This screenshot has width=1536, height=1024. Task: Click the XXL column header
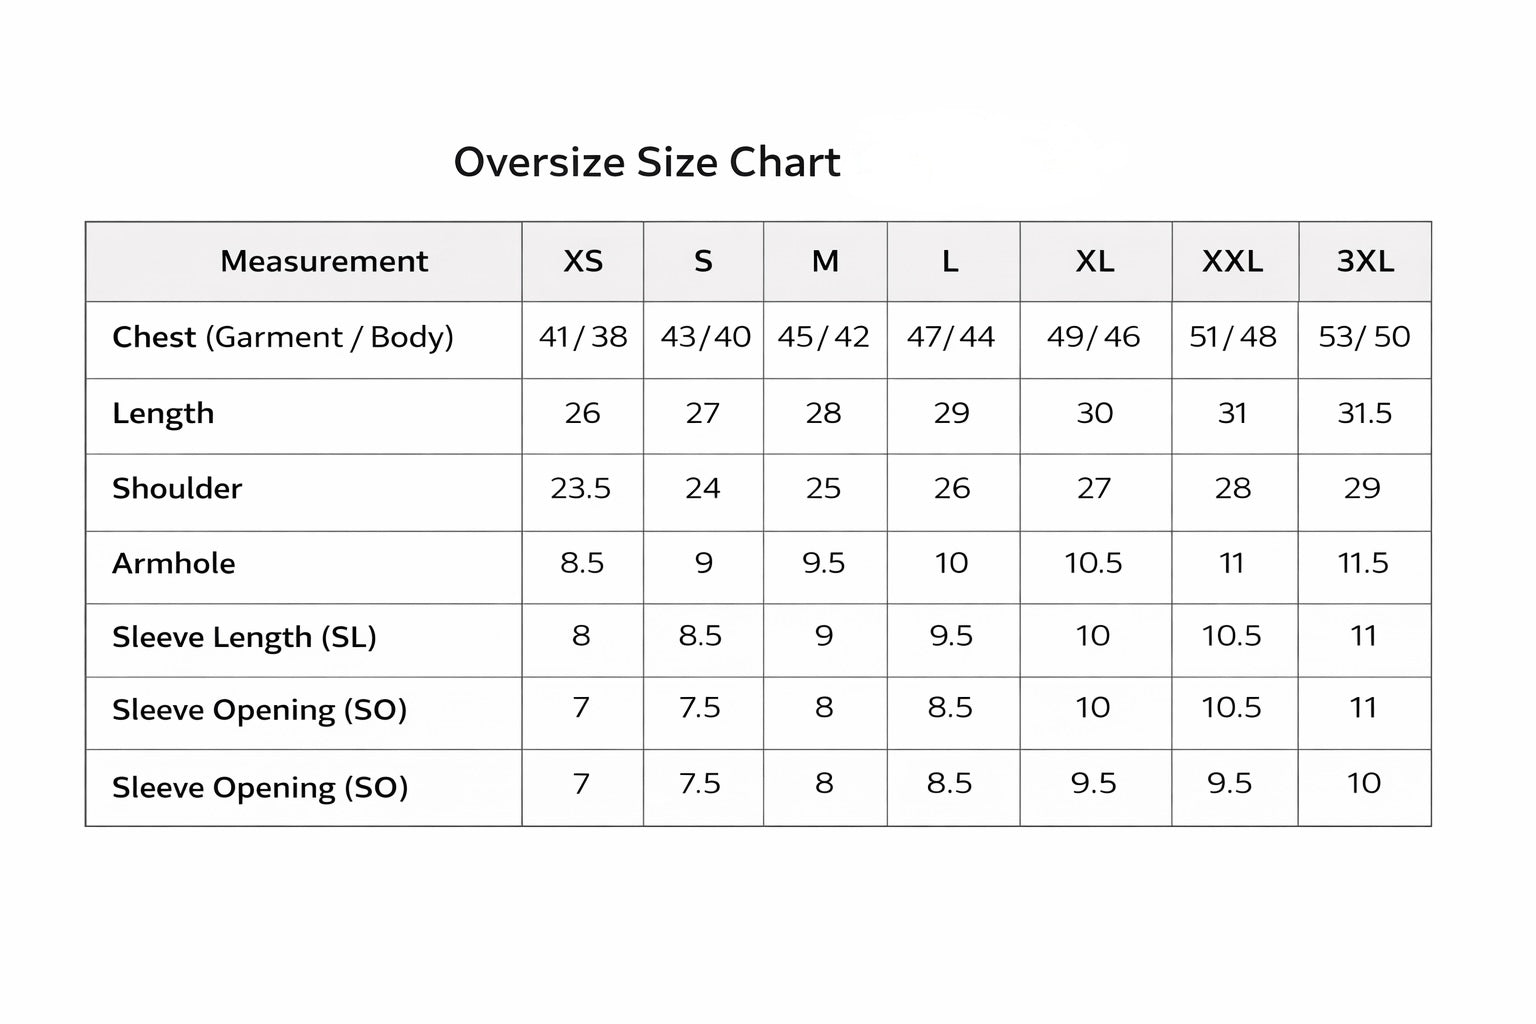pyautogui.click(x=1232, y=261)
